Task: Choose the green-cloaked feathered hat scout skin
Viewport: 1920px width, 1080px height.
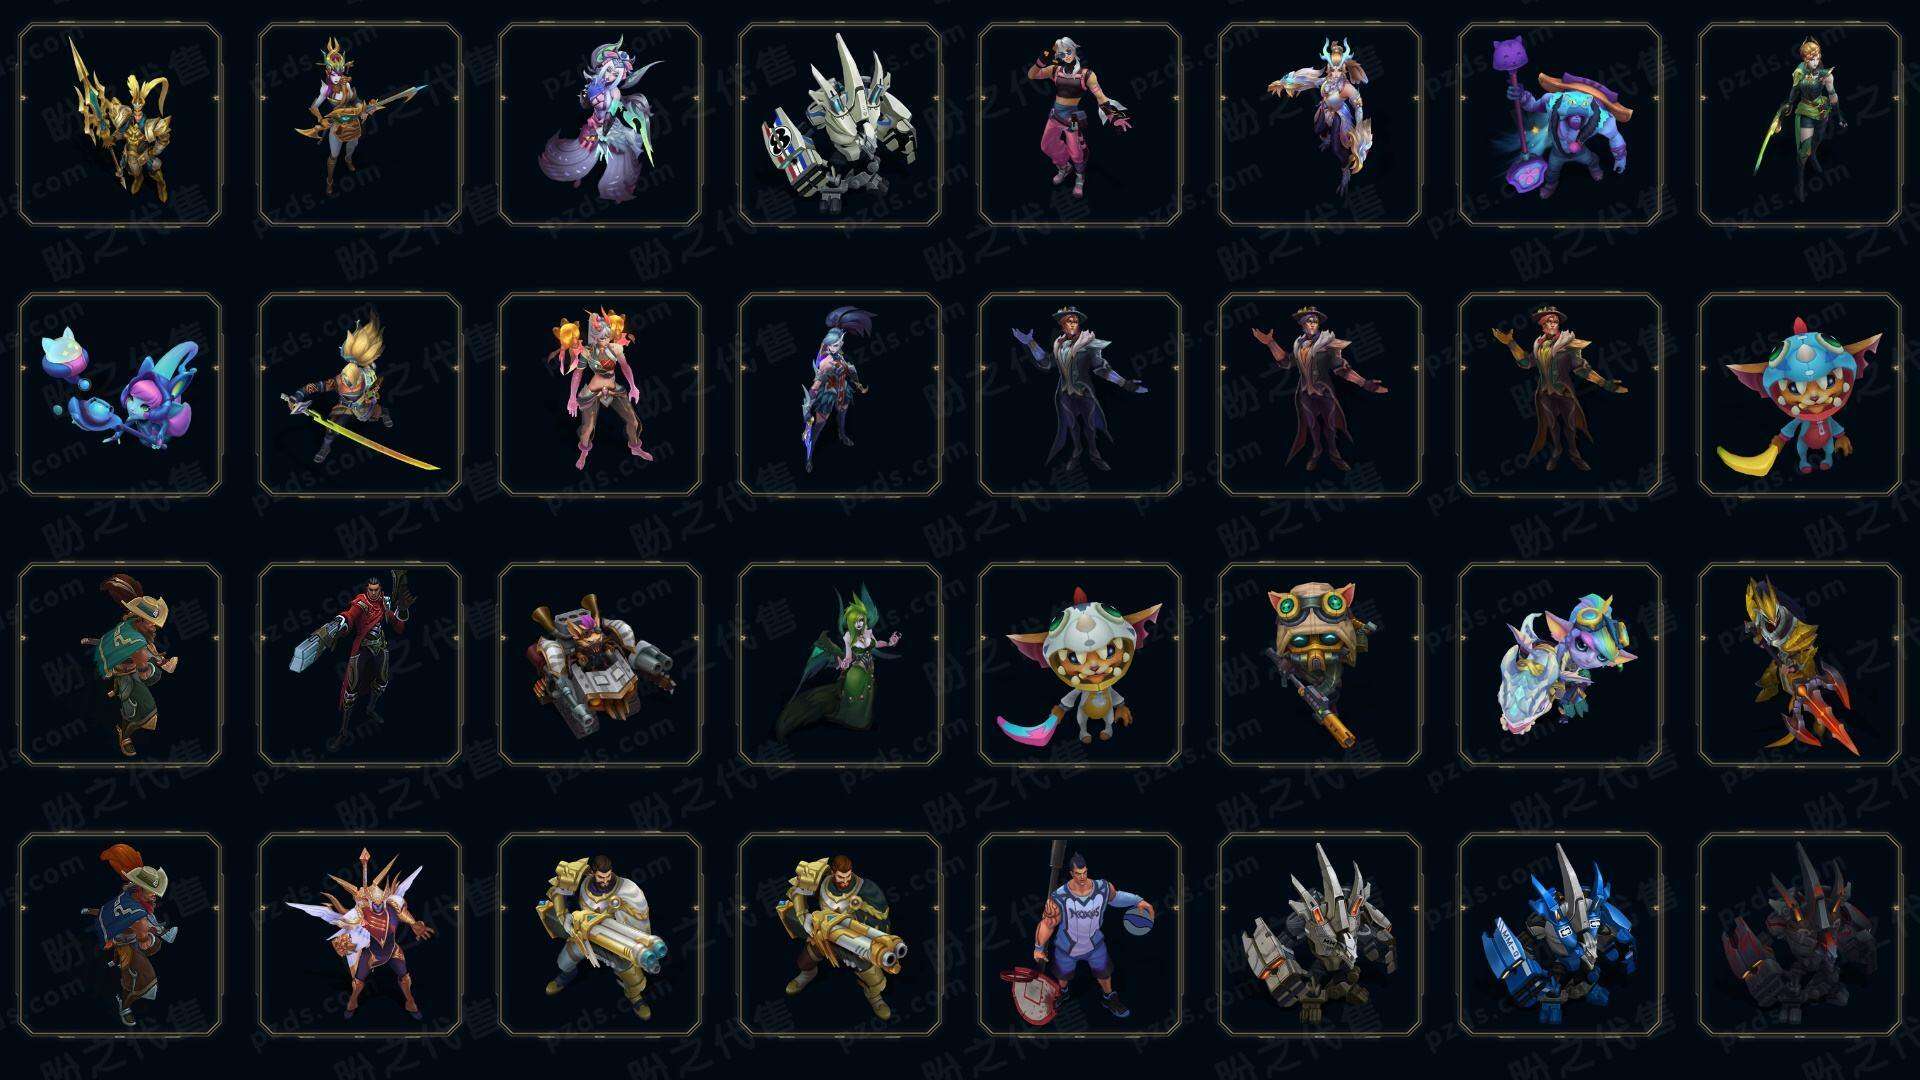Action: [x=120, y=664]
